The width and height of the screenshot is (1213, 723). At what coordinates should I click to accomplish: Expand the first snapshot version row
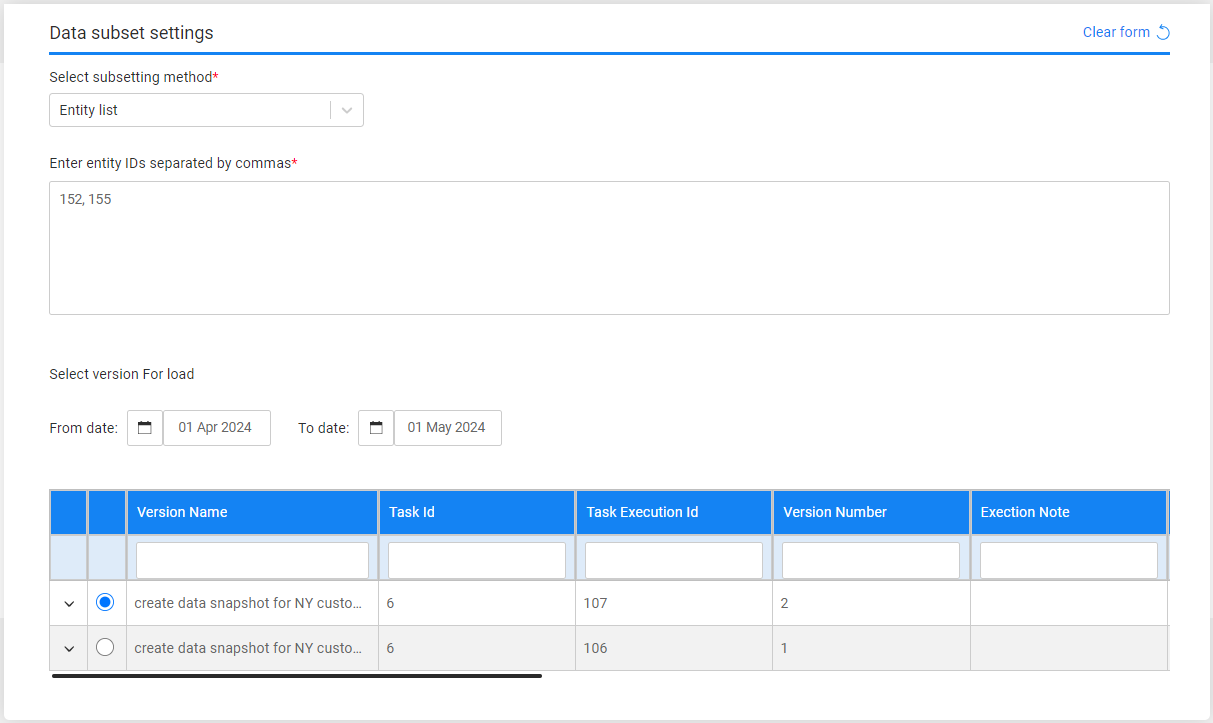tap(68, 602)
